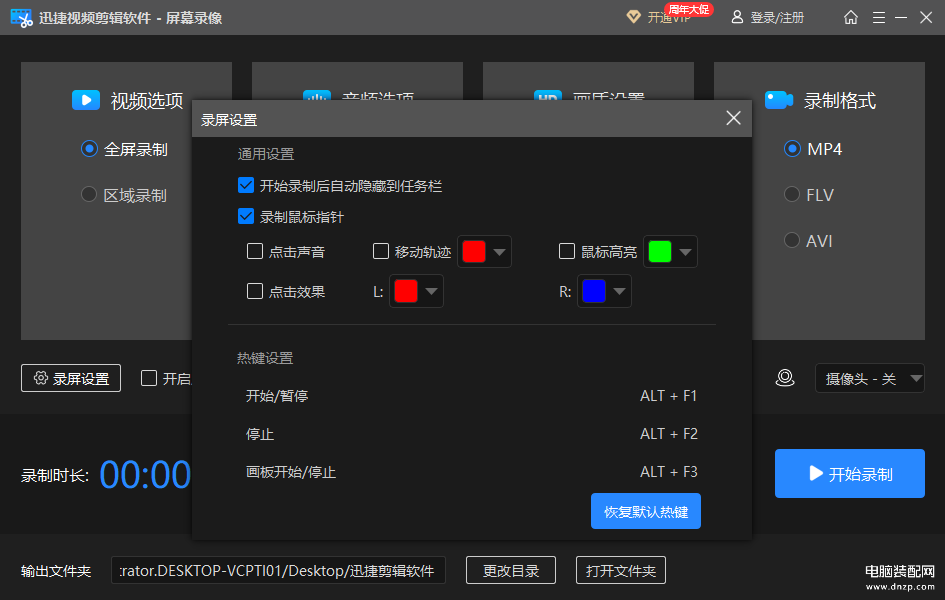The image size is (945, 600).
Task: Click 更改目录 button
Action: (510, 570)
